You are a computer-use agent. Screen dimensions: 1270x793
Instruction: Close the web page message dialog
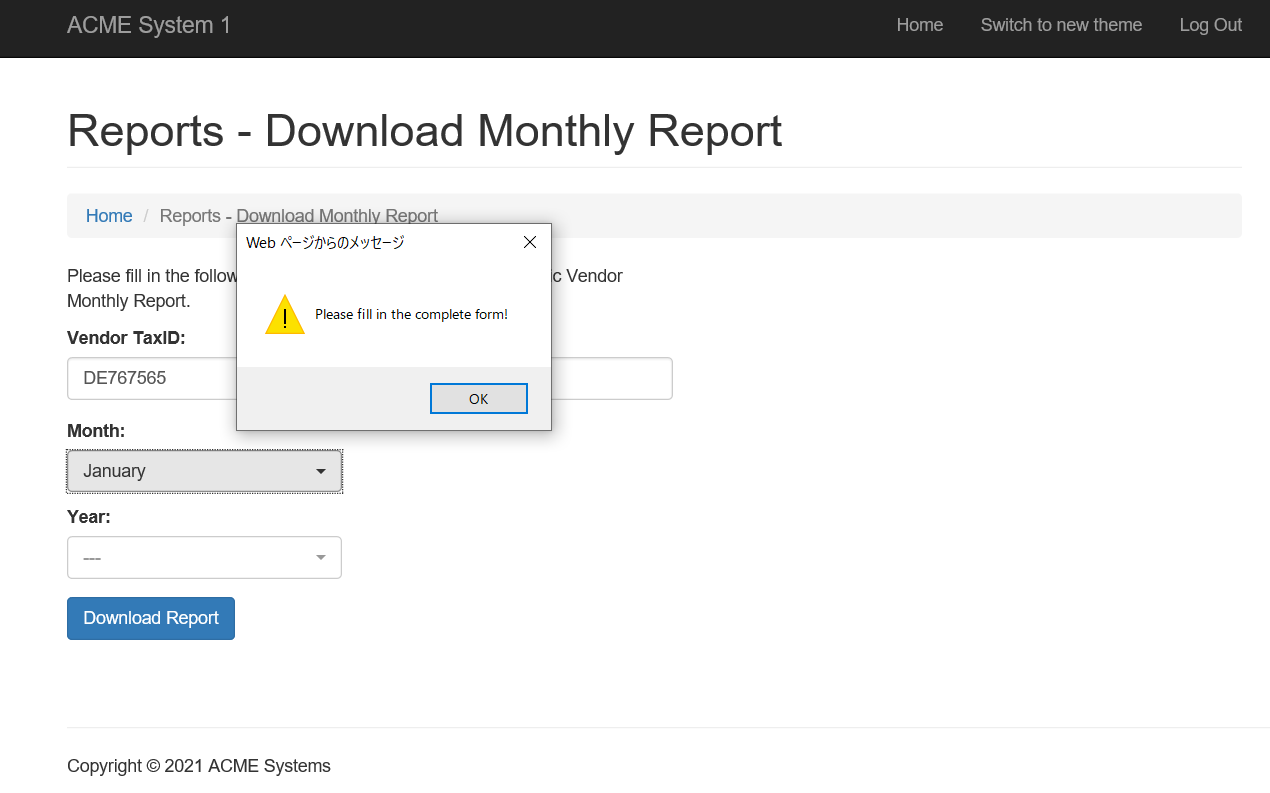click(x=530, y=242)
